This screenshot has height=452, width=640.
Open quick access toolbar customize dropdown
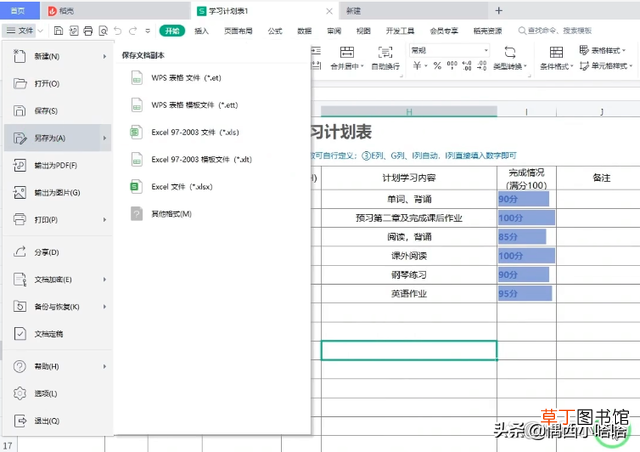pyautogui.click(x=148, y=31)
